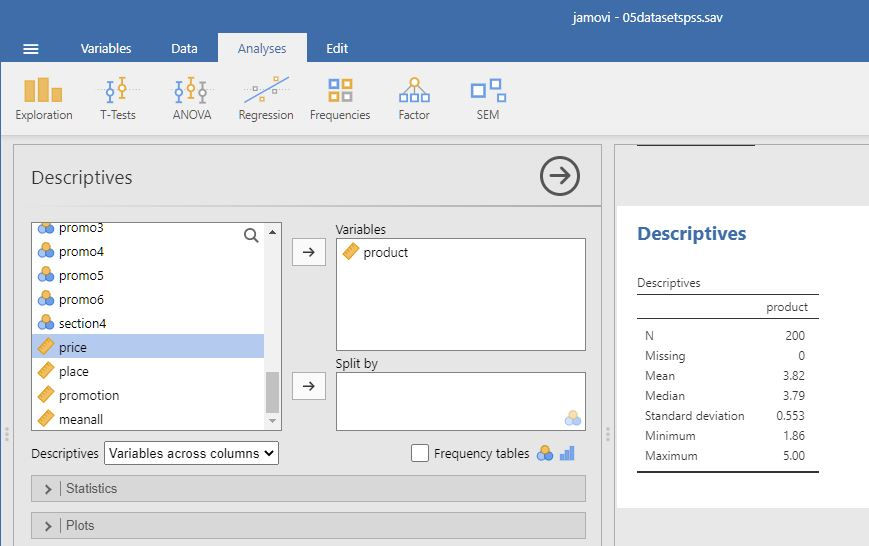Viewport: 869px width, 546px height.
Task: Move selected variable into Split by box
Action: [x=309, y=386]
